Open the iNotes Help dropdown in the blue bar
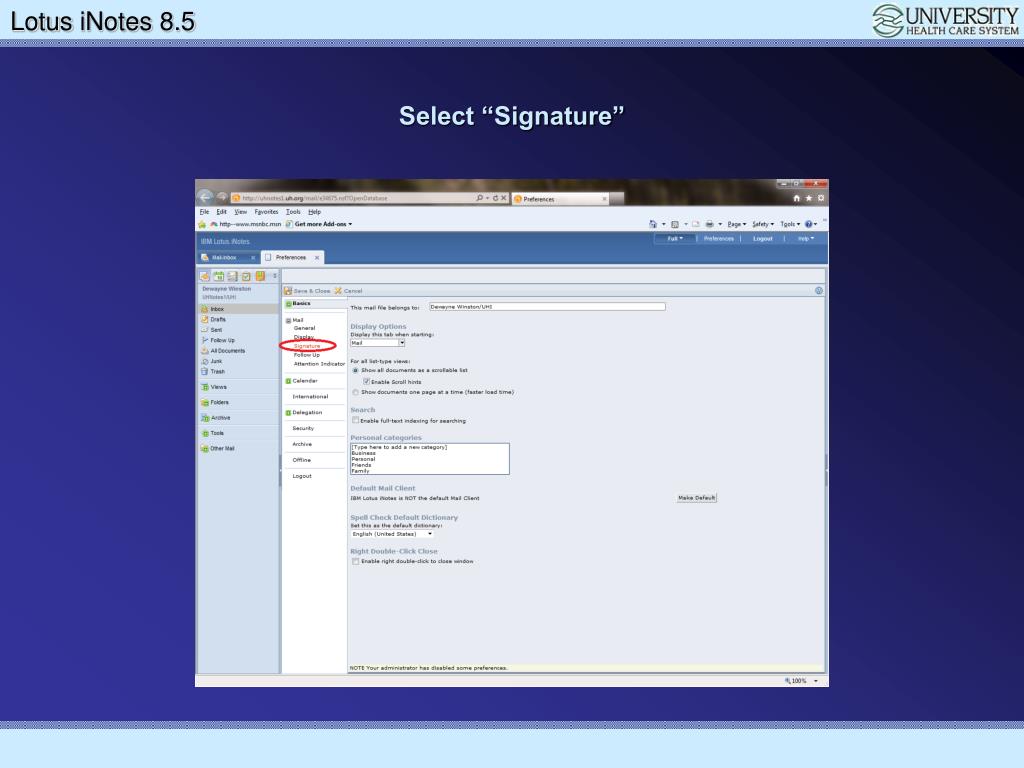 pyautogui.click(x=806, y=239)
